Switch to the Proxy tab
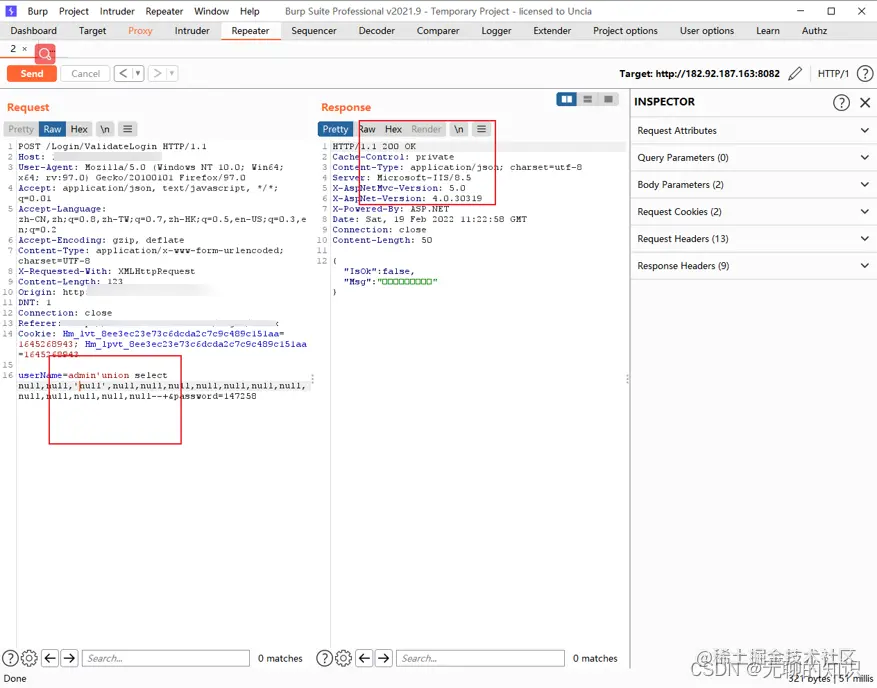877x688 pixels. point(140,31)
